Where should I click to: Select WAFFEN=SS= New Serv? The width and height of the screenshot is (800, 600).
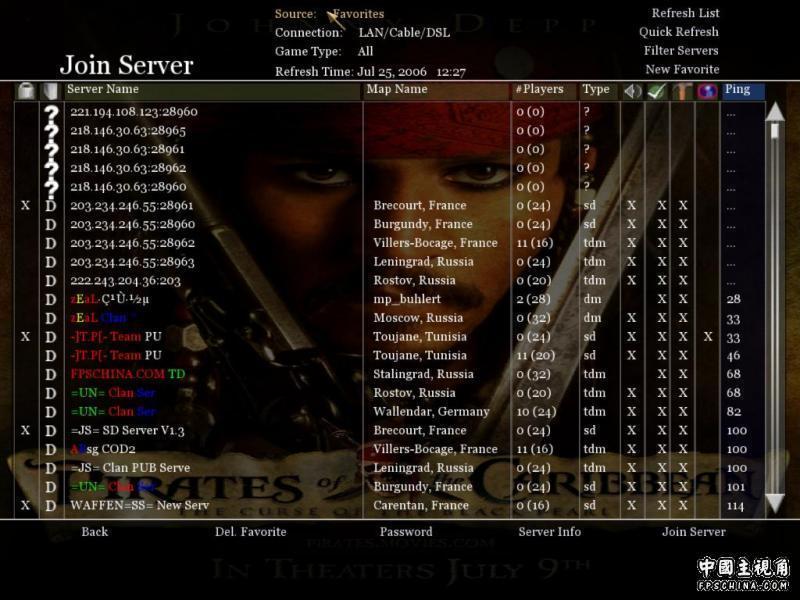(139, 506)
